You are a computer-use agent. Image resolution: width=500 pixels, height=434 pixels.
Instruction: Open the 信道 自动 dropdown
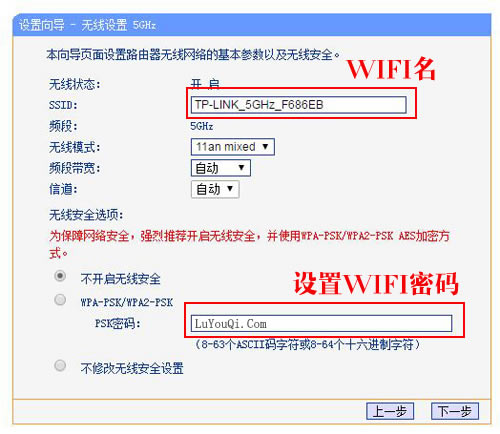(215, 189)
